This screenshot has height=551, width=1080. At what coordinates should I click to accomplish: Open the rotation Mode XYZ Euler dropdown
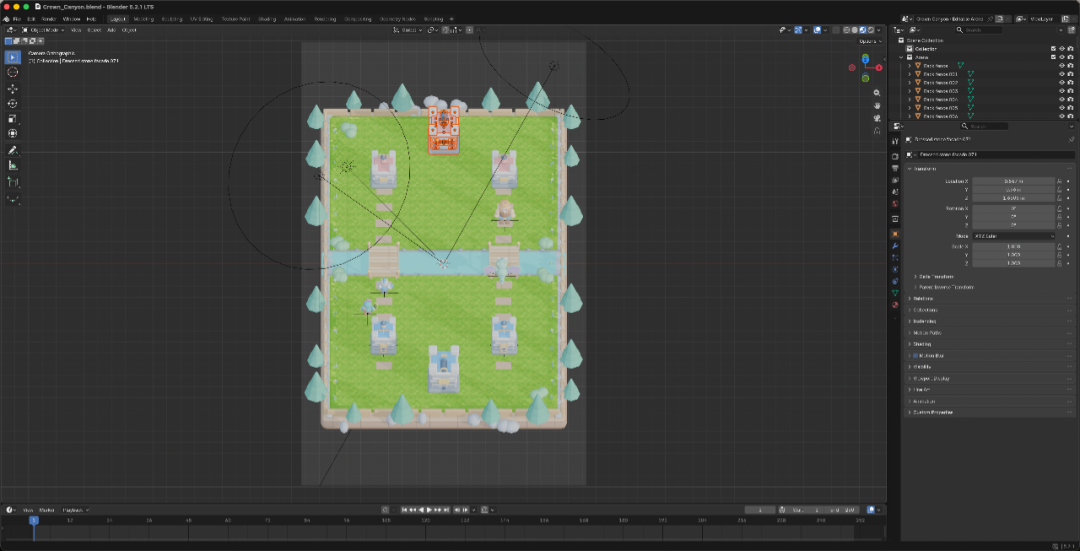(x=1013, y=236)
